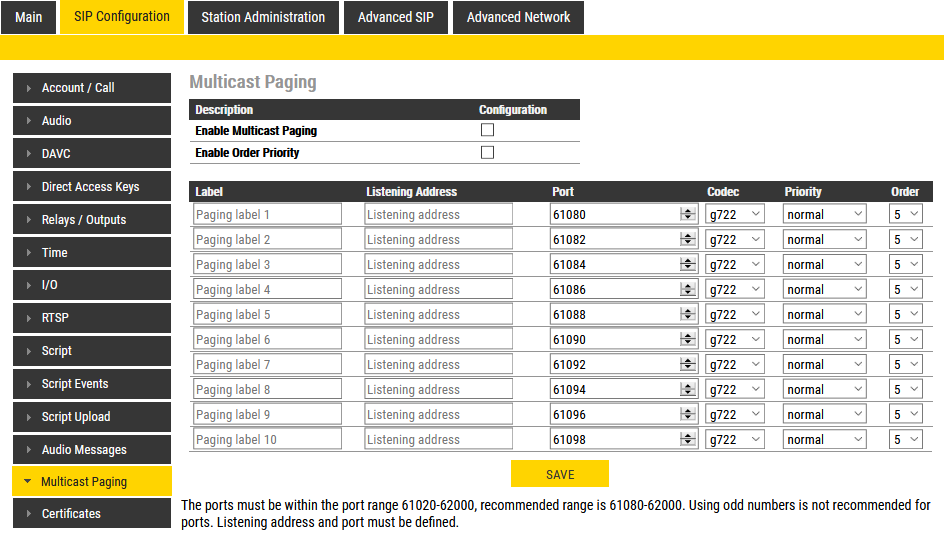Click the stepper arrows on port 61098
944x533 pixels.
coord(687,440)
